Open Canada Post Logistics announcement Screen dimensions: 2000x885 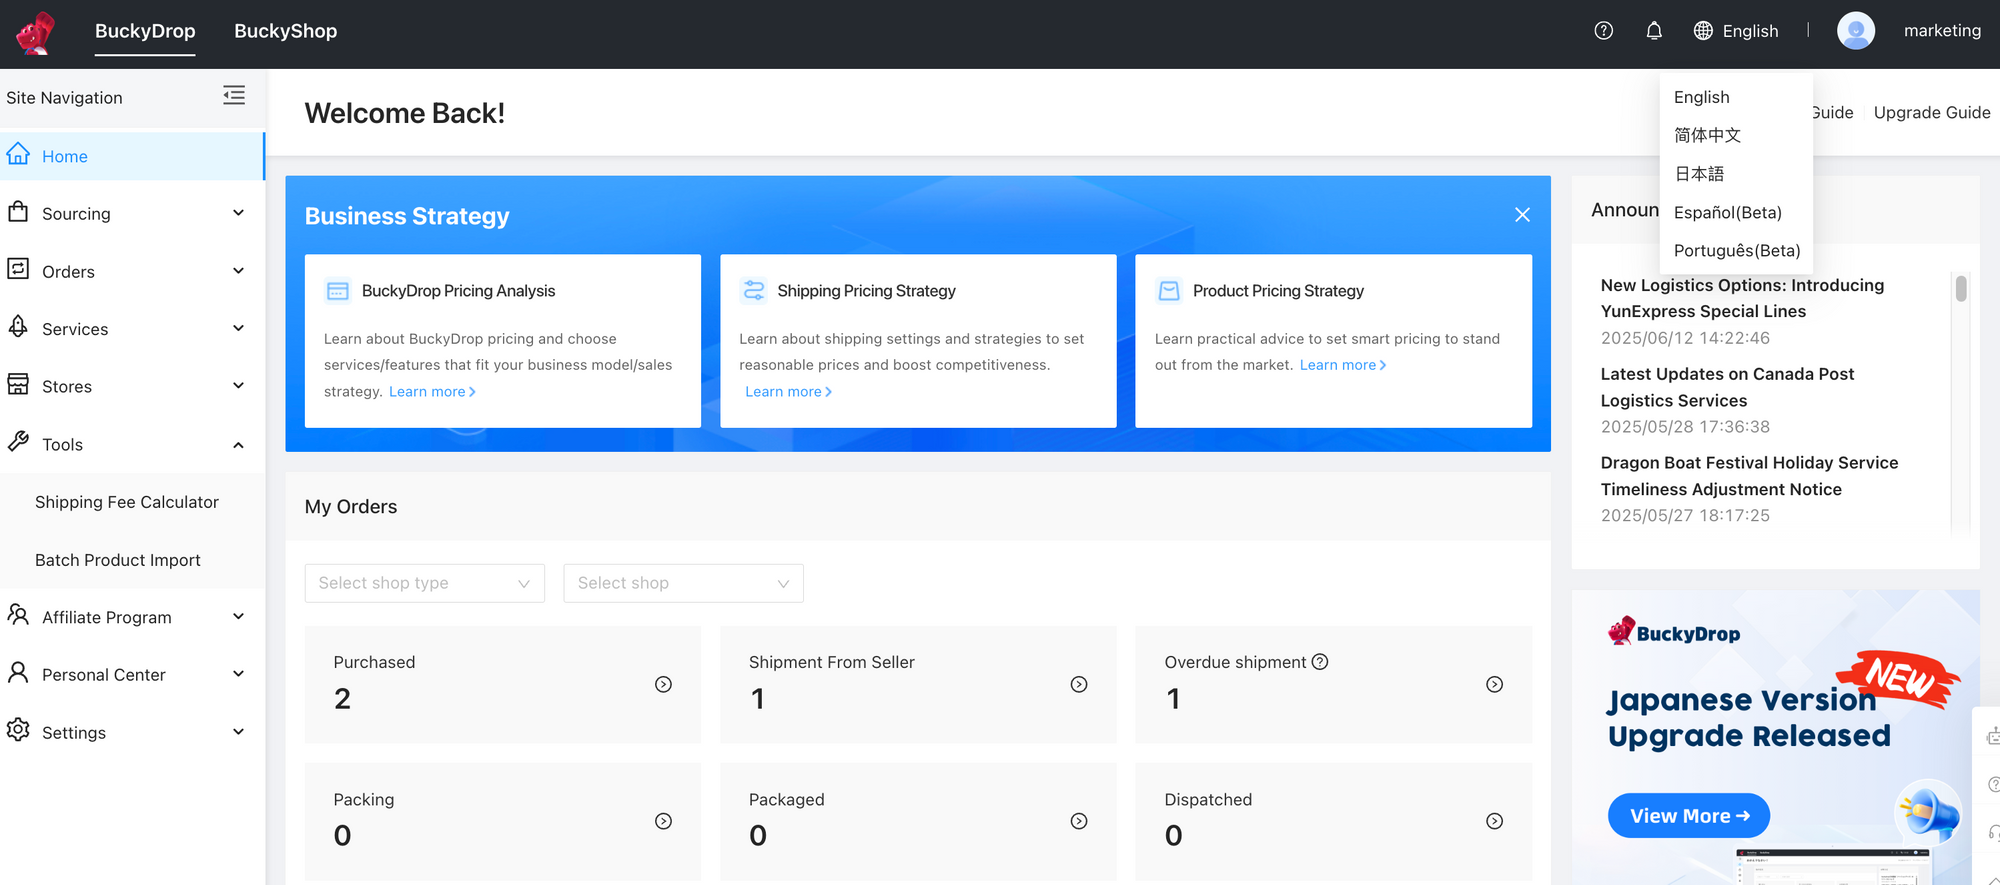pyautogui.click(x=1727, y=387)
